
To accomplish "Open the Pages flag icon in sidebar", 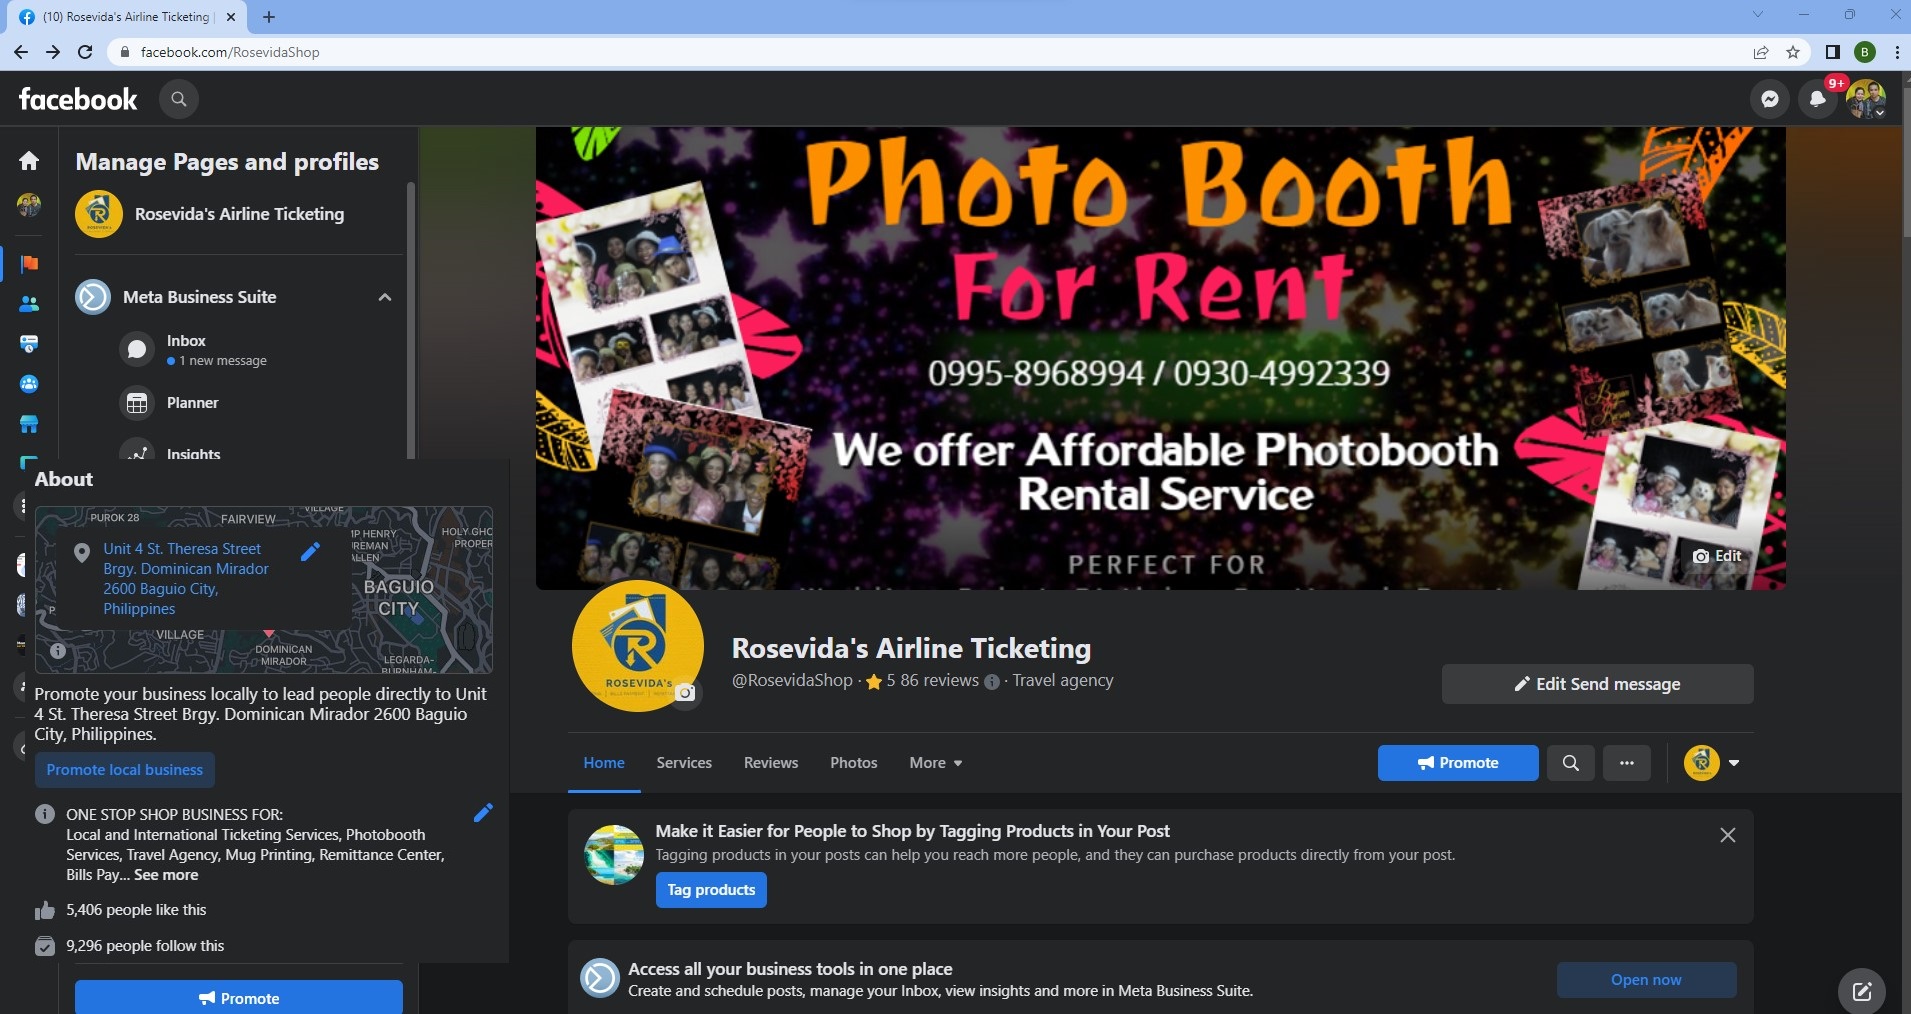I will pos(29,264).
